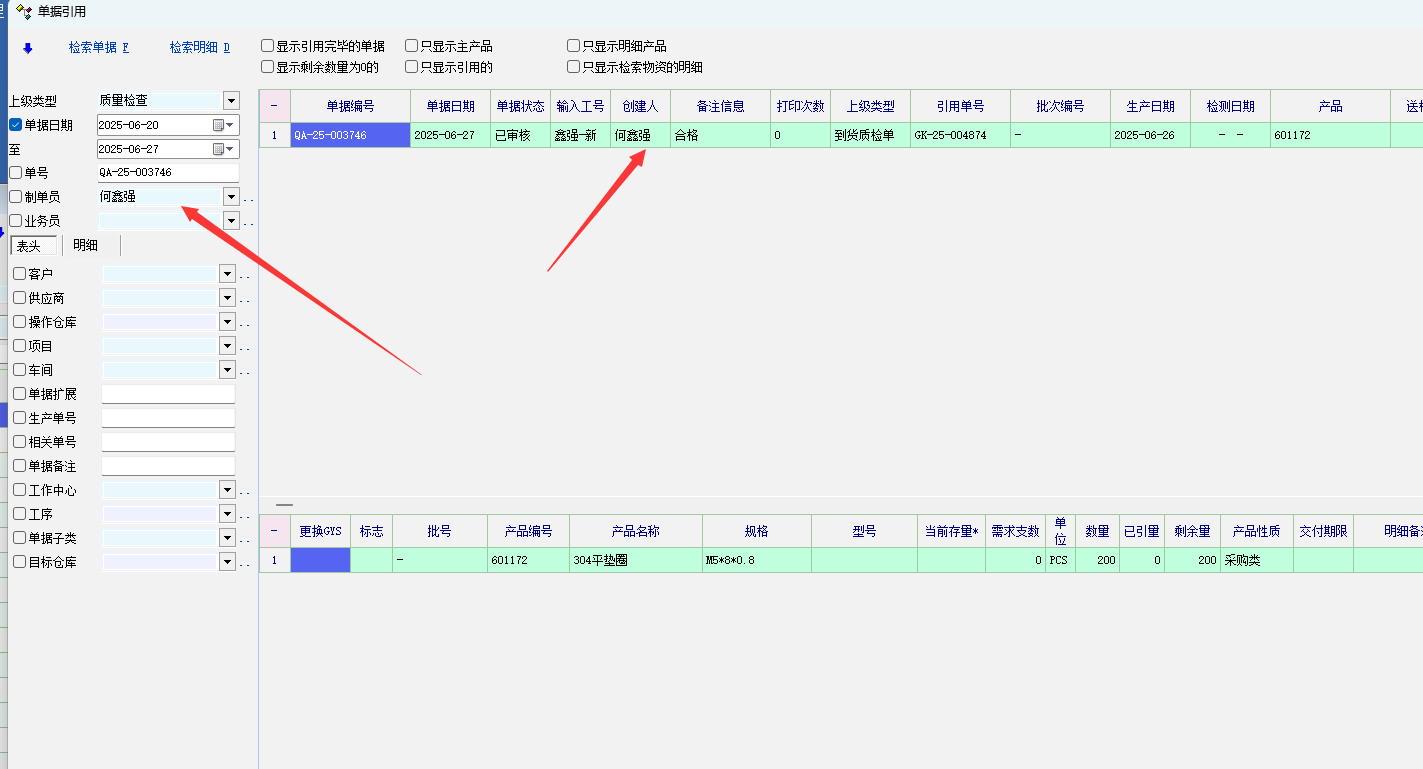Open calendar picker for end date 2025-06-27

tap(219, 149)
